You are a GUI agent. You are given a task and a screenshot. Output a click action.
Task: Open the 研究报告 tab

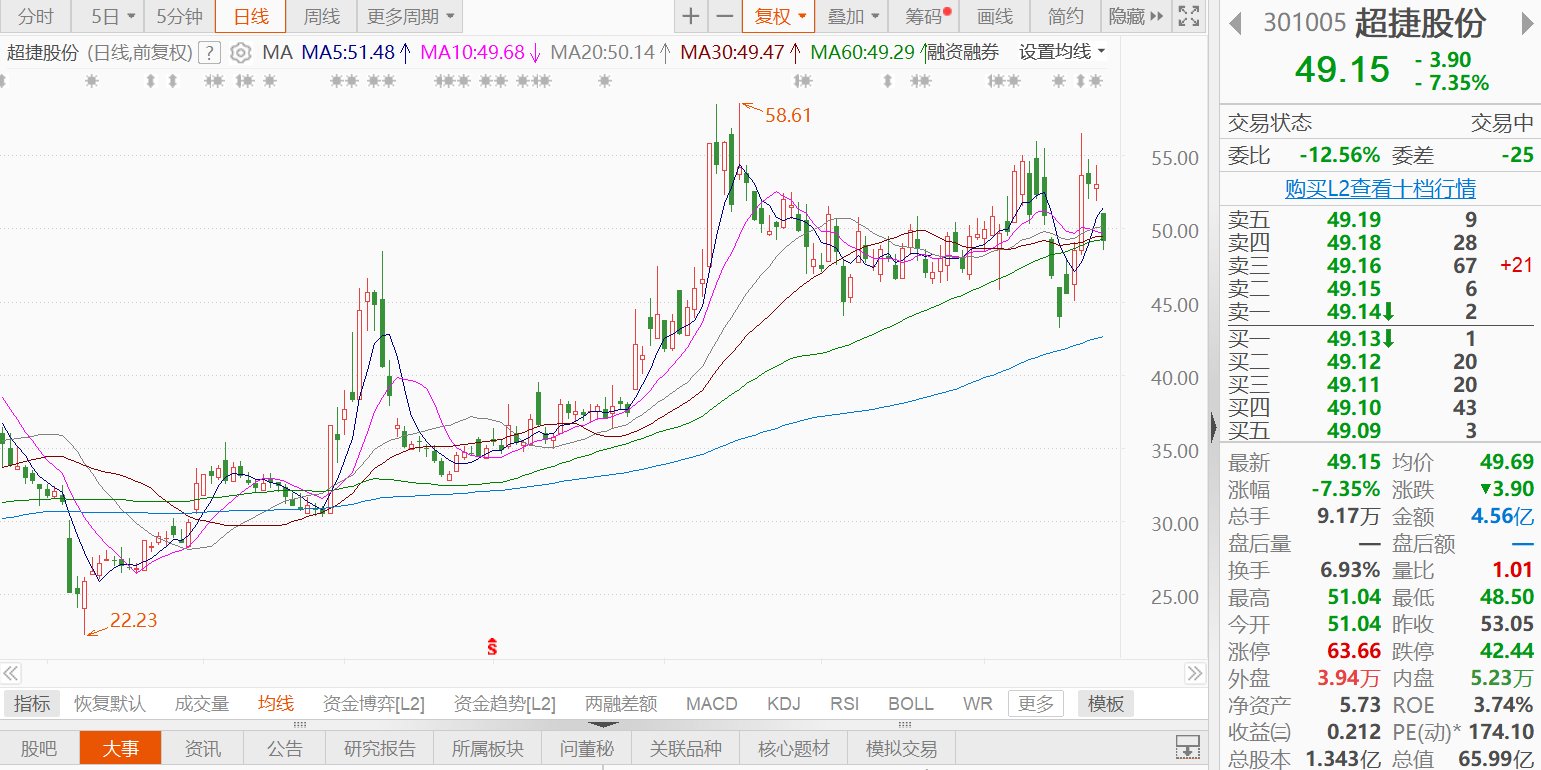tap(380, 748)
